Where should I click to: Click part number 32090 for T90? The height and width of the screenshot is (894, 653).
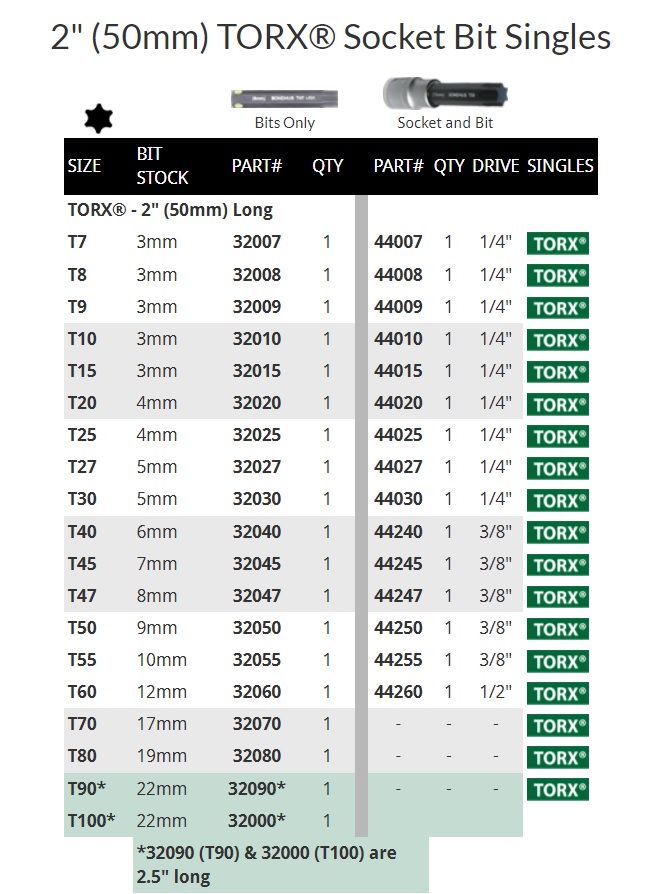[x=257, y=789]
